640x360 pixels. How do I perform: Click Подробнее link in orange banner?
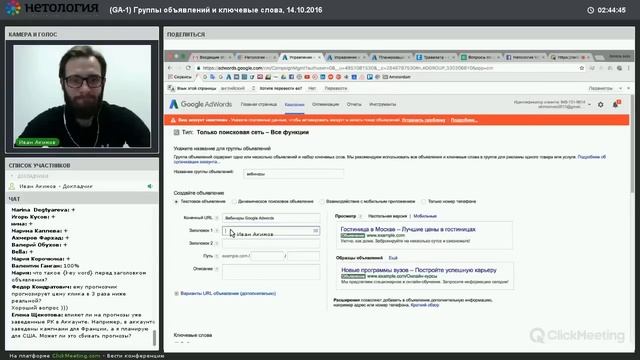[x=464, y=120]
